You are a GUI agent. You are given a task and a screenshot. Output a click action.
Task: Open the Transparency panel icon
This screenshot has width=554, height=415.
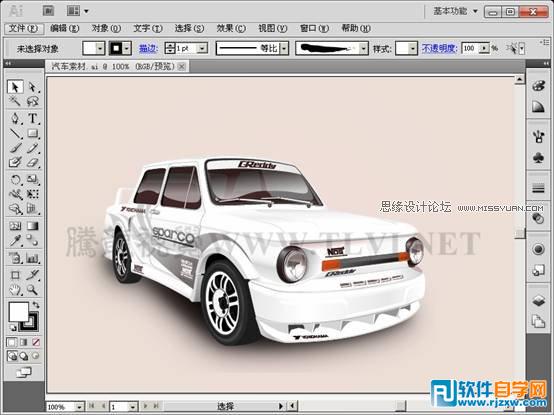pyautogui.click(x=538, y=219)
